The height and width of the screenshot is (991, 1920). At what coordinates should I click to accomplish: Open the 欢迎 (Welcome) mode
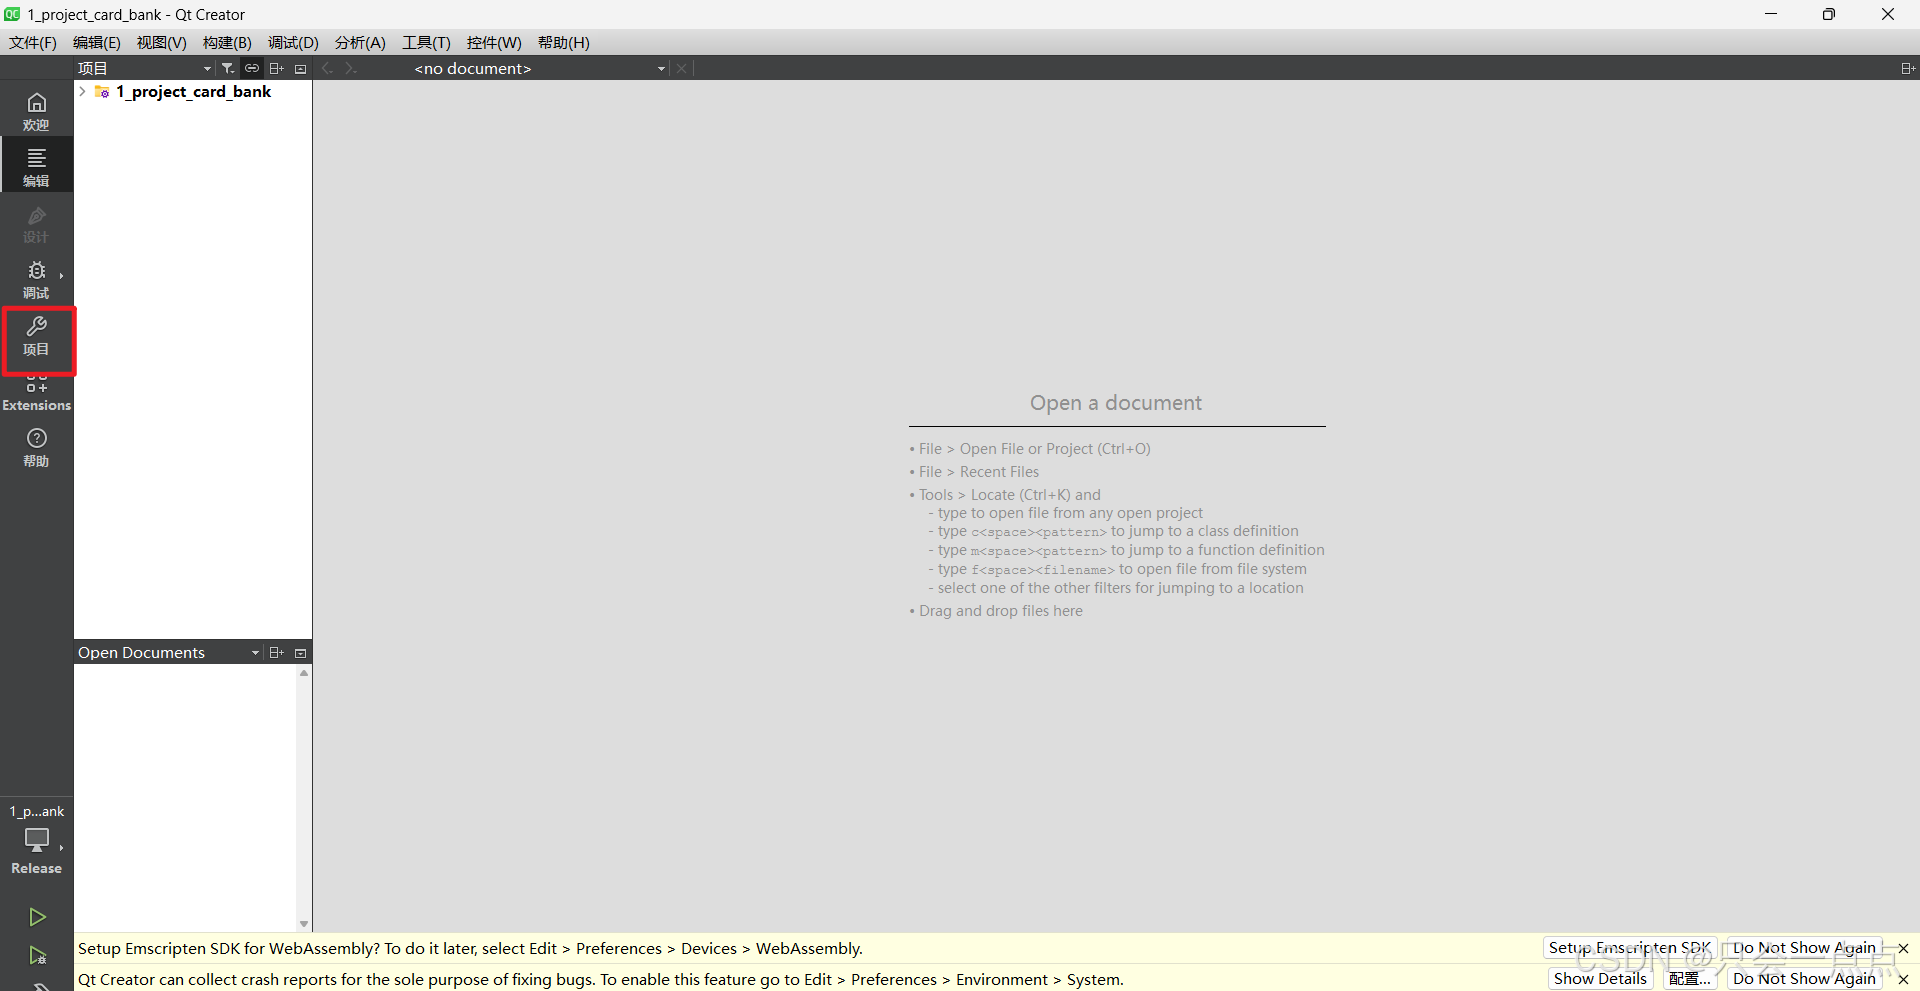coord(36,110)
